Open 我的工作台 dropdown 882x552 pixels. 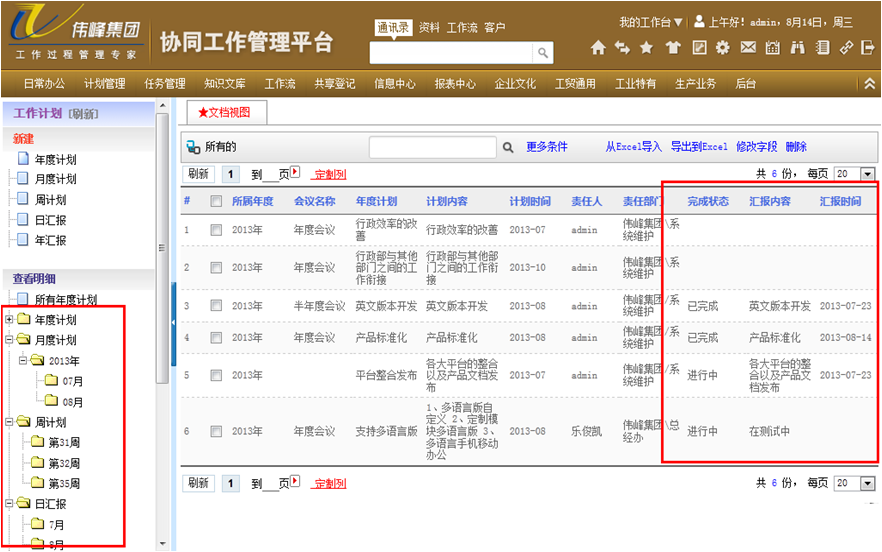click(x=651, y=23)
